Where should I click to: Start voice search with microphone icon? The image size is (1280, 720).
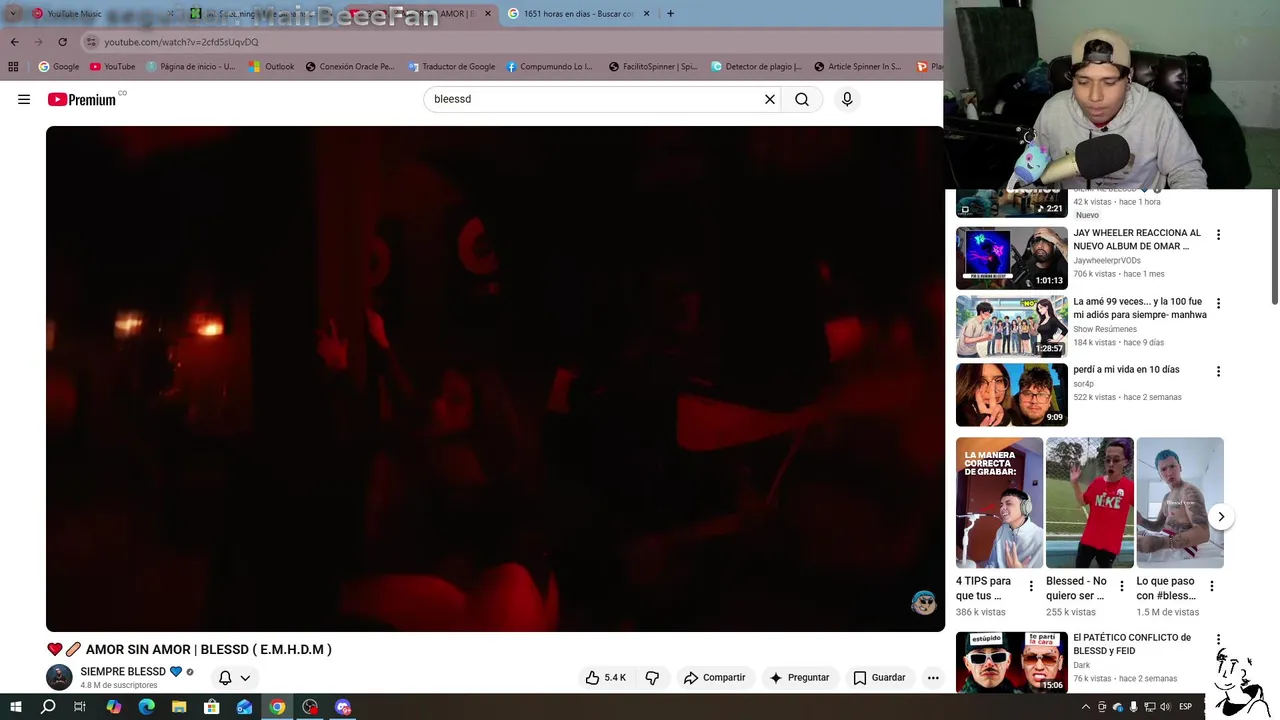coord(847,99)
